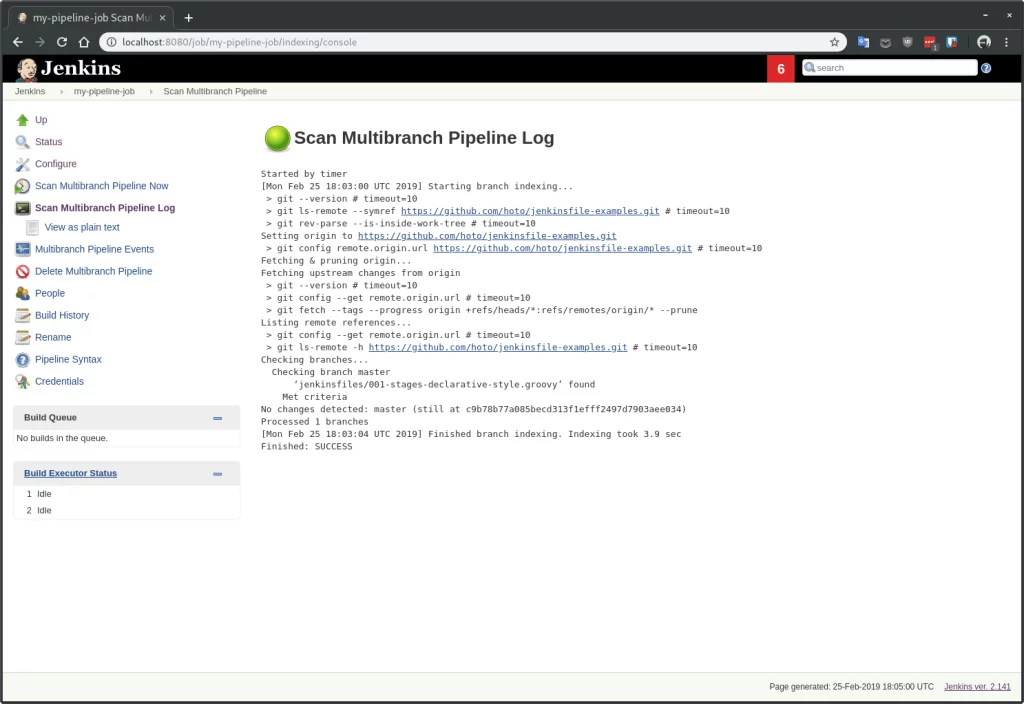Reload the page in browser
Image resolution: width=1024 pixels, height=704 pixels.
coord(62,42)
